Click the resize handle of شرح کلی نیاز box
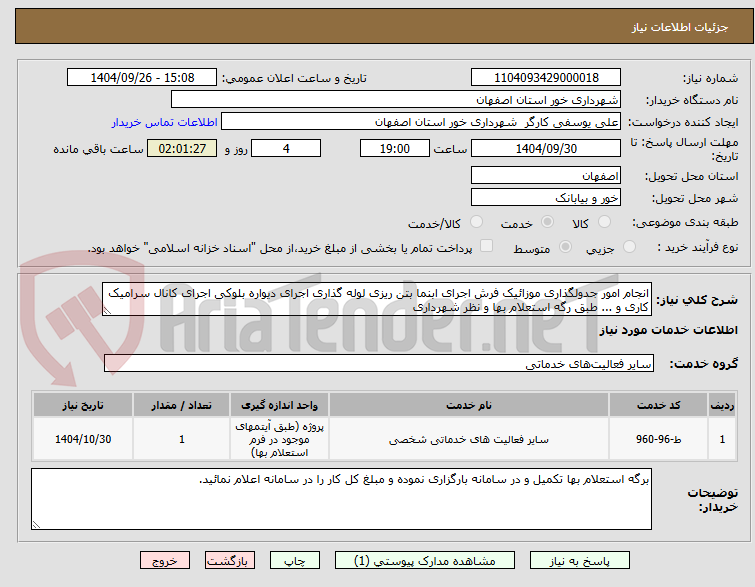This screenshot has width=755, height=587. coord(107,311)
